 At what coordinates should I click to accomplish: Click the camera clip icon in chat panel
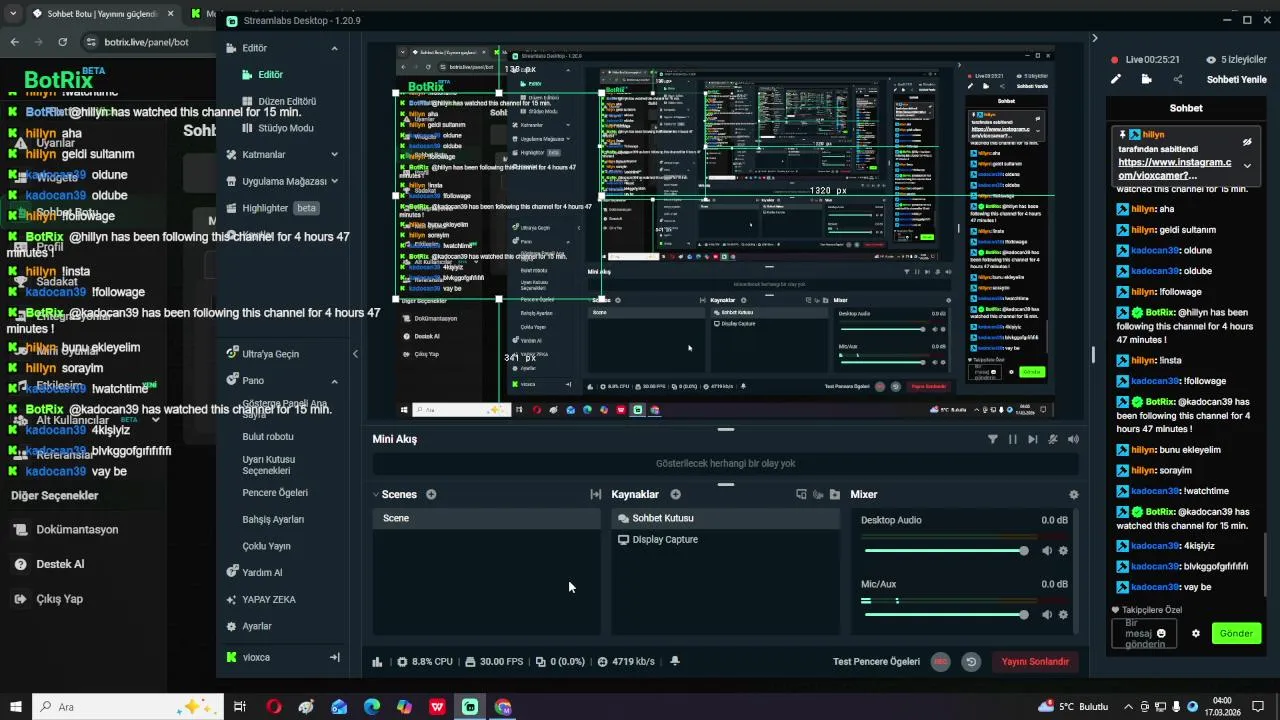[x=1146, y=79]
